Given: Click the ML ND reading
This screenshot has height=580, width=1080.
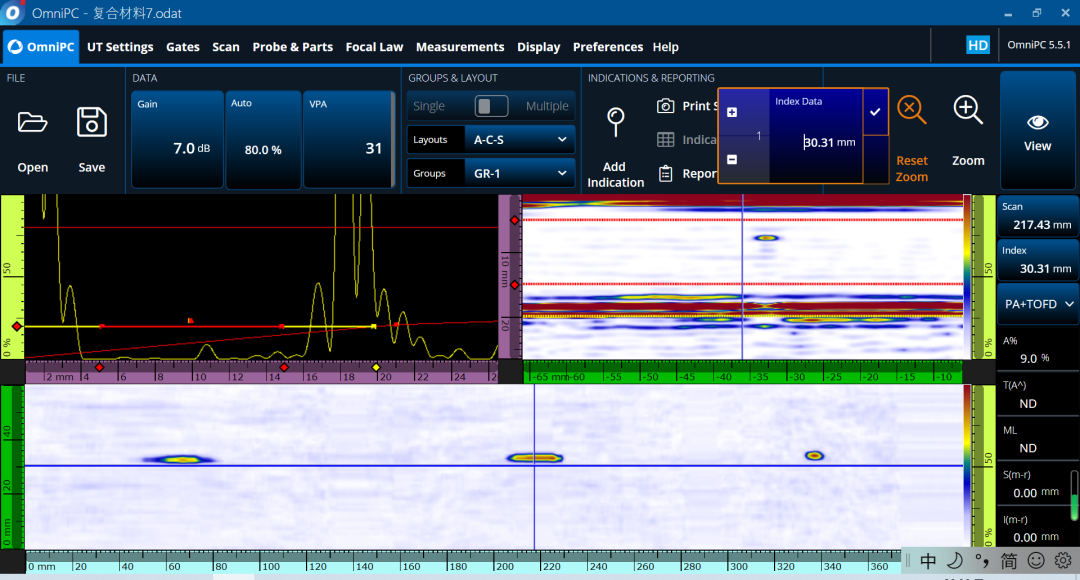Looking at the screenshot, I should [x=1038, y=439].
